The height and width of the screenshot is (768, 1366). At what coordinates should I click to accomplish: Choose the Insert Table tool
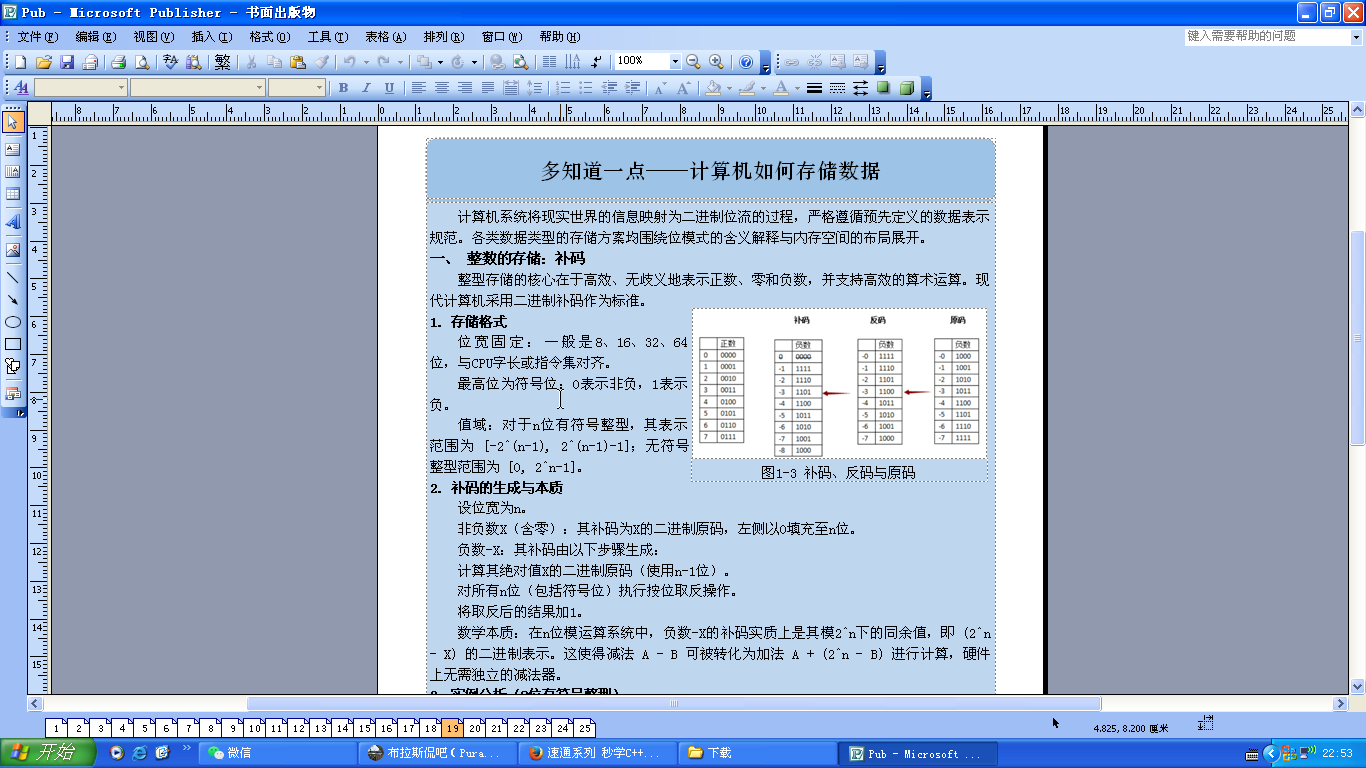[x=13, y=194]
